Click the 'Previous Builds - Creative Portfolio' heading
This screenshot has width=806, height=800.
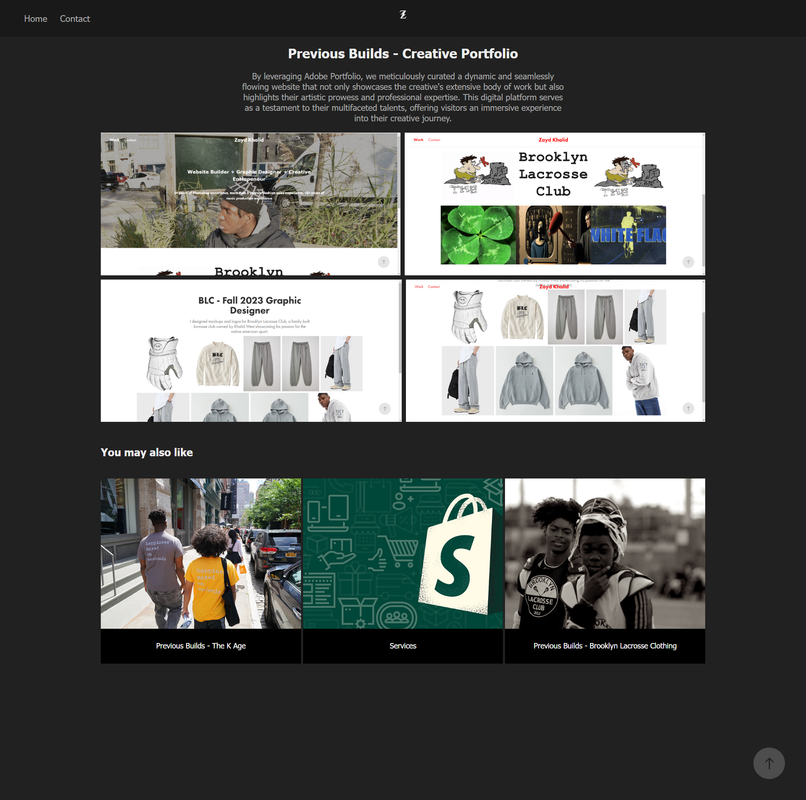(x=403, y=54)
